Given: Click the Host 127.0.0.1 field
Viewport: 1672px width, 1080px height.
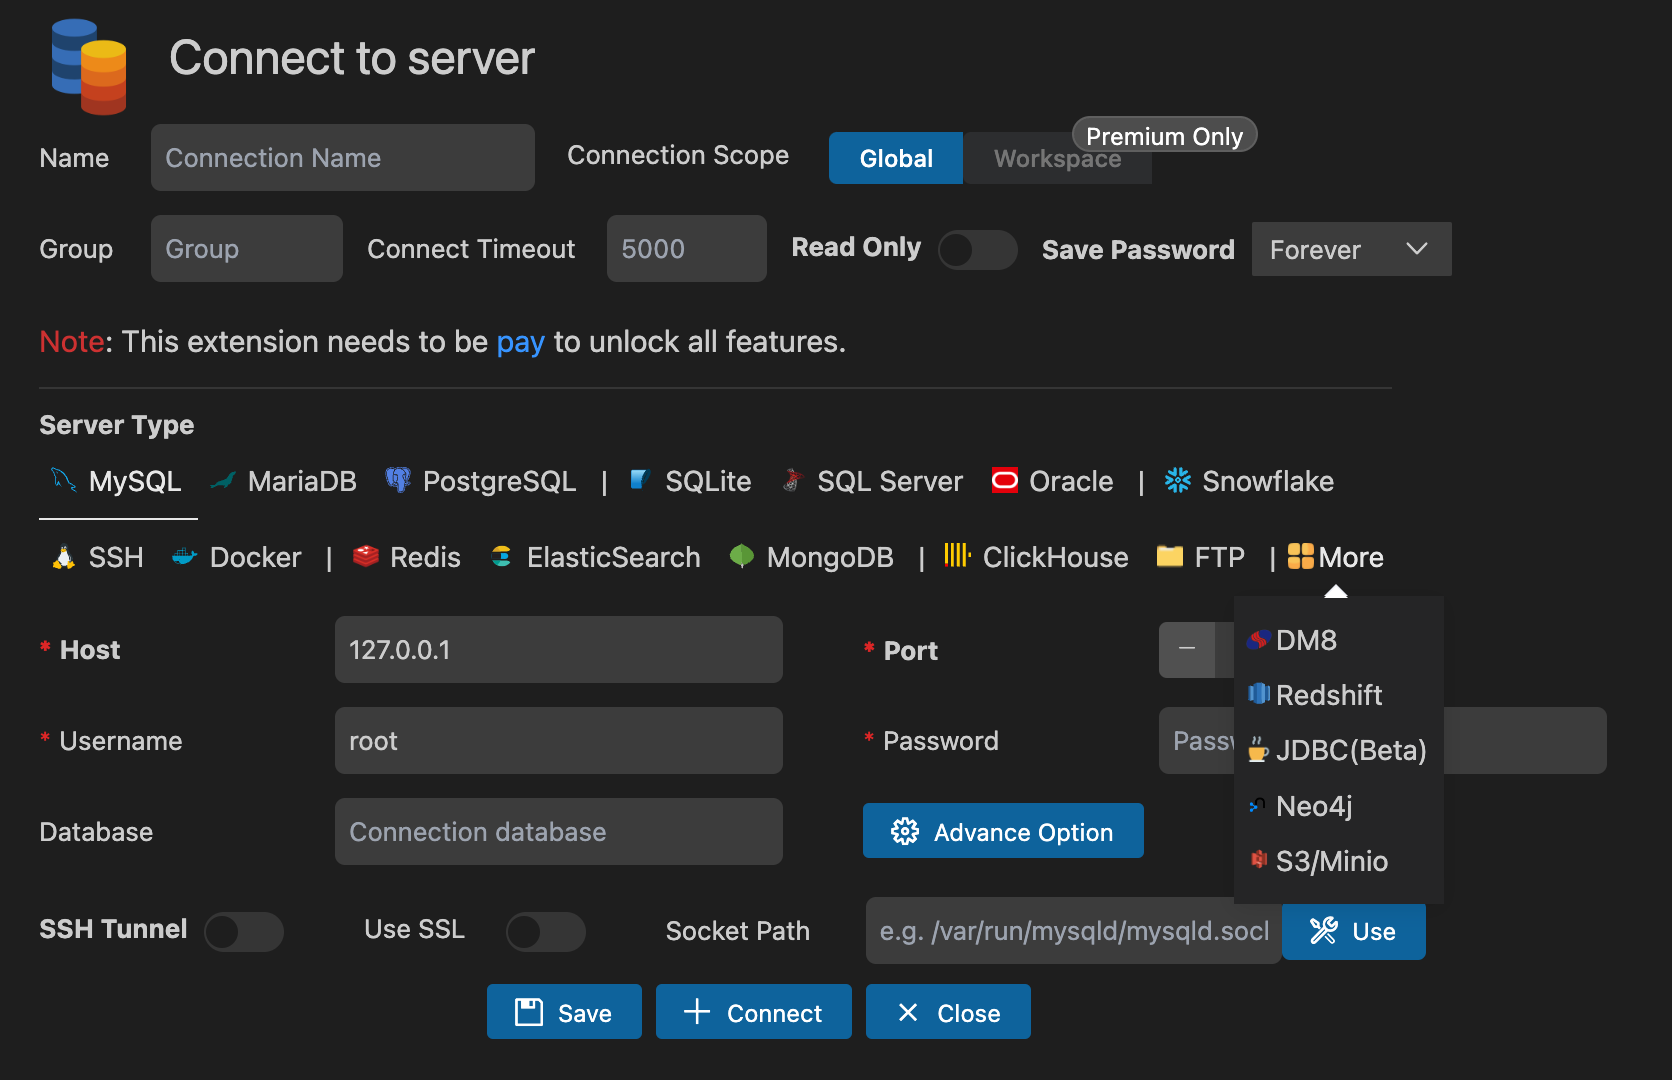Looking at the screenshot, I should 559,650.
